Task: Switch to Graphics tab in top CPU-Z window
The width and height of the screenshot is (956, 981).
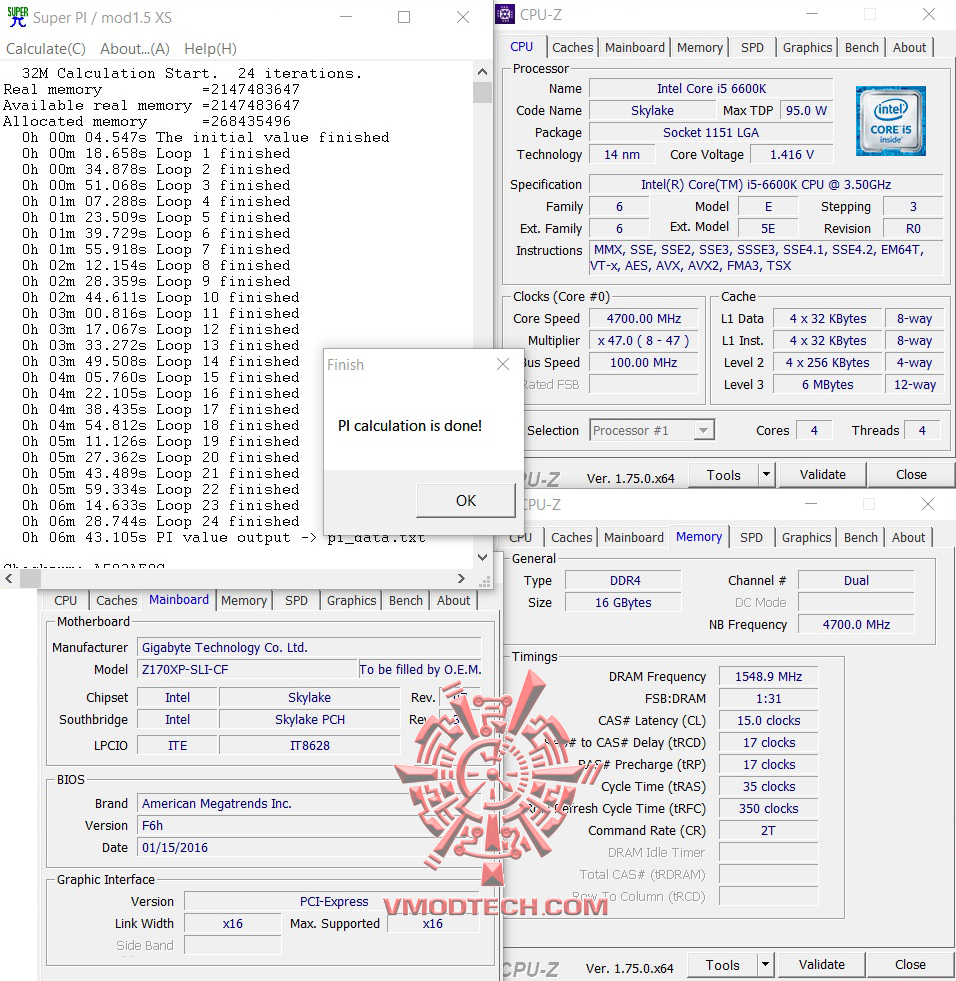Action: point(807,48)
